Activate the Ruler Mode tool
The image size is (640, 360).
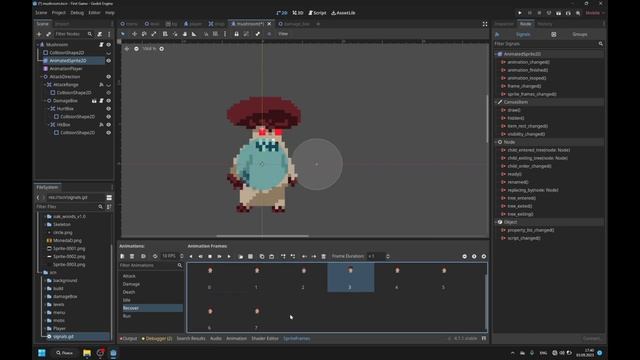[194, 34]
